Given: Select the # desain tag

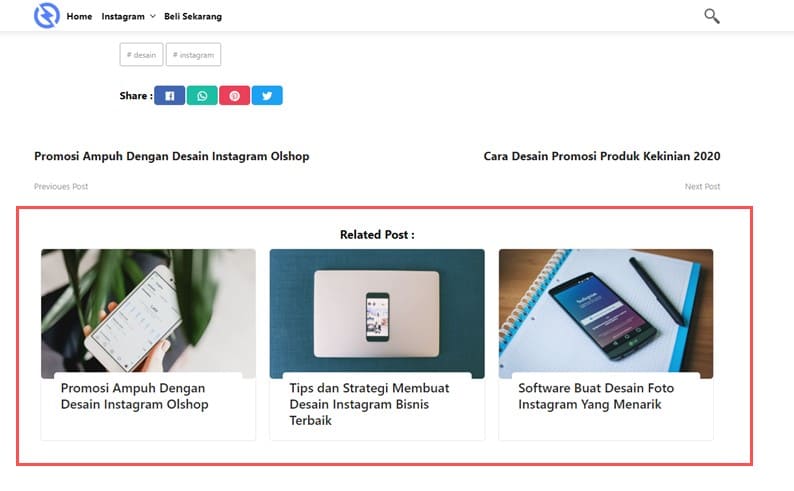Looking at the screenshot, I should coord(141,55).
